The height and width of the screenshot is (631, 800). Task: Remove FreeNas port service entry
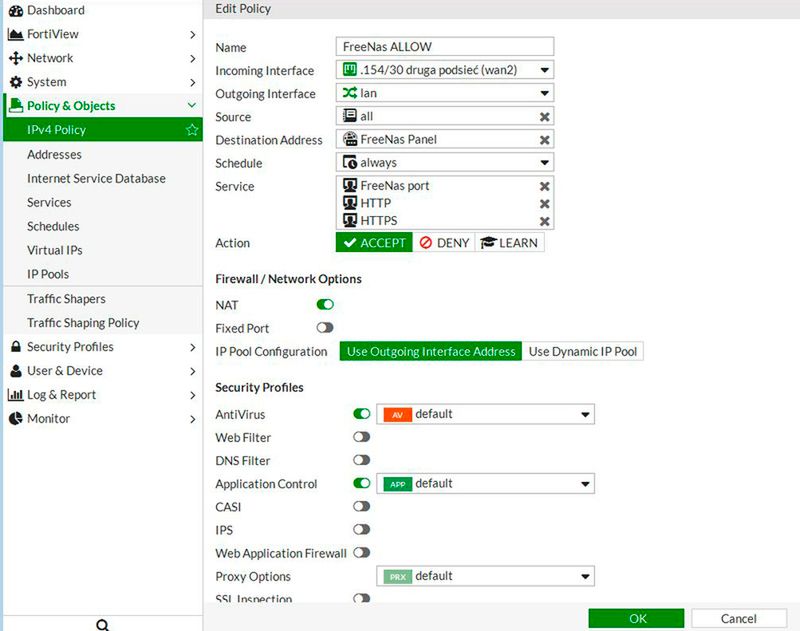544,186
